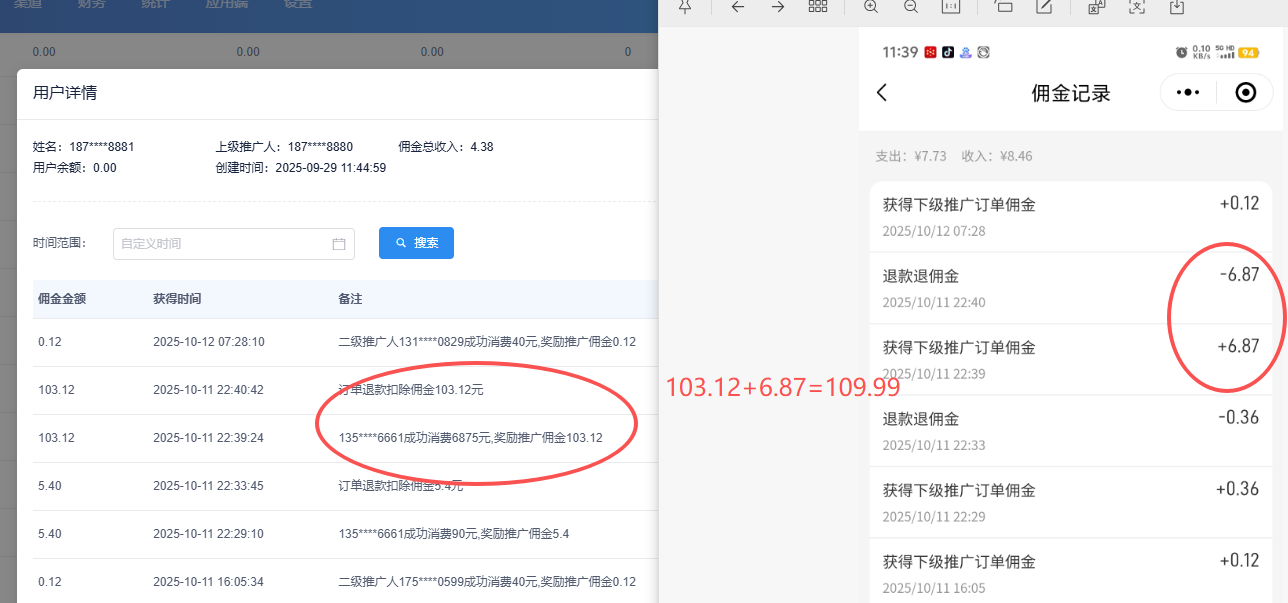Select timestamp 2025-10-11 22:33:45 cell
The image size is (1288, 603).
208,486
